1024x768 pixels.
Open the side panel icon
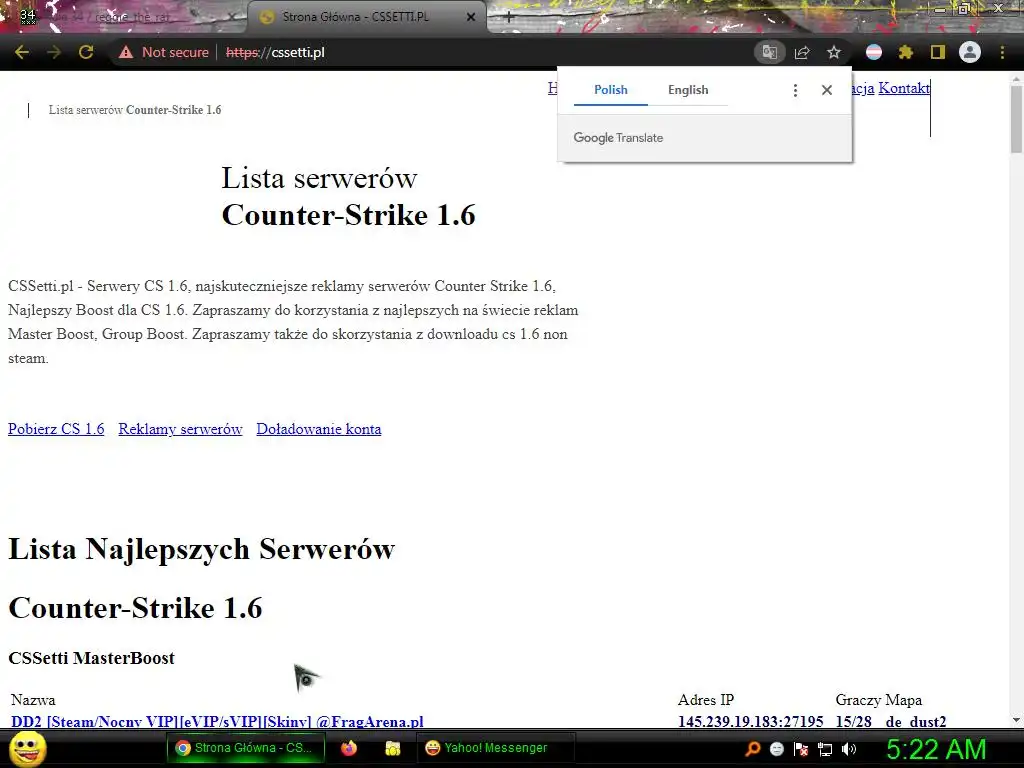tap(938, 52)
